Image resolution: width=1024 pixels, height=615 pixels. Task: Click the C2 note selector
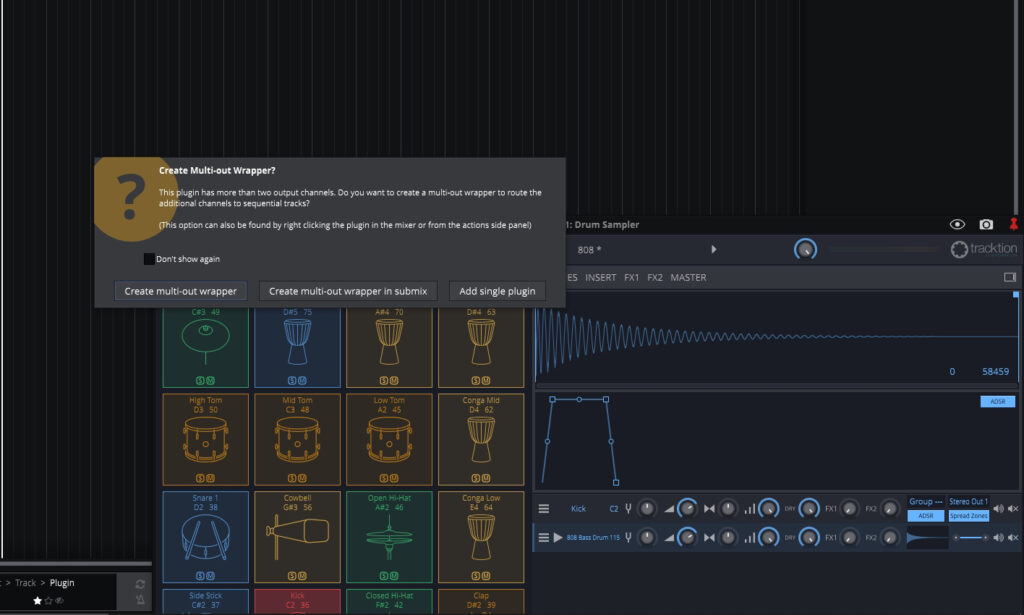pyautogui.click(x=614, y=509)
